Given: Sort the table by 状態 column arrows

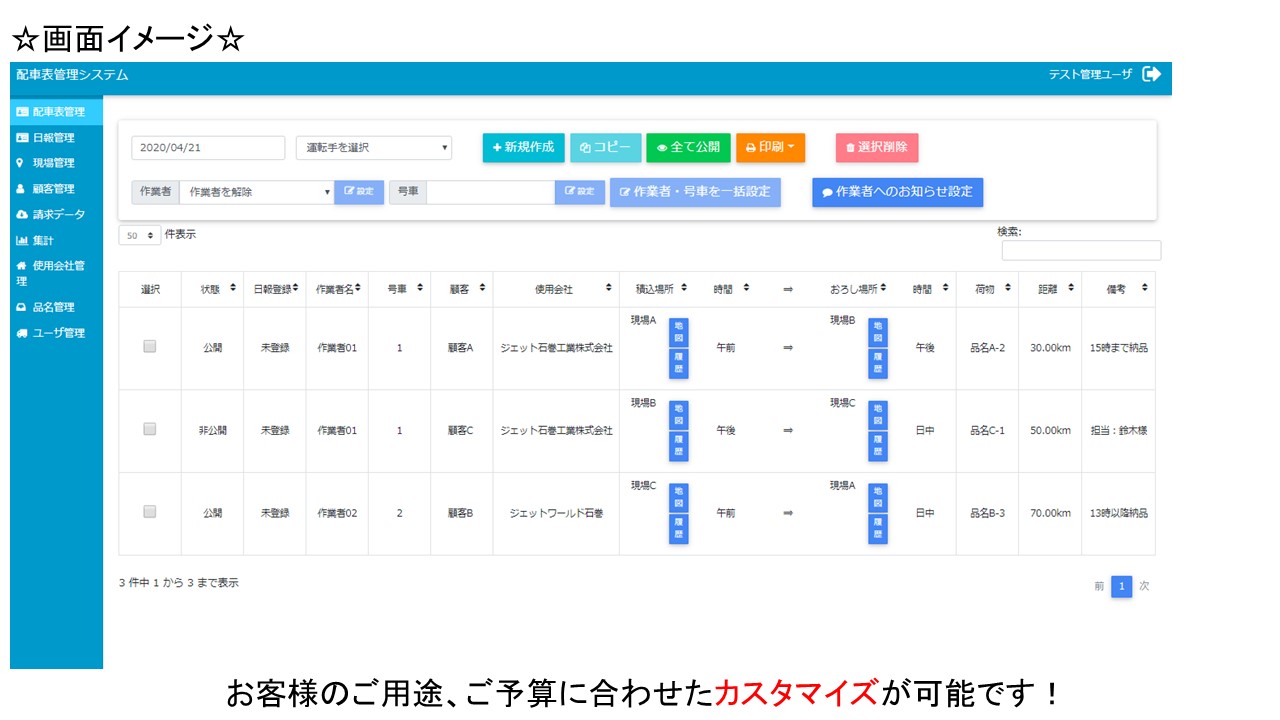Looking at the screenshot, I should pos(233,288).
